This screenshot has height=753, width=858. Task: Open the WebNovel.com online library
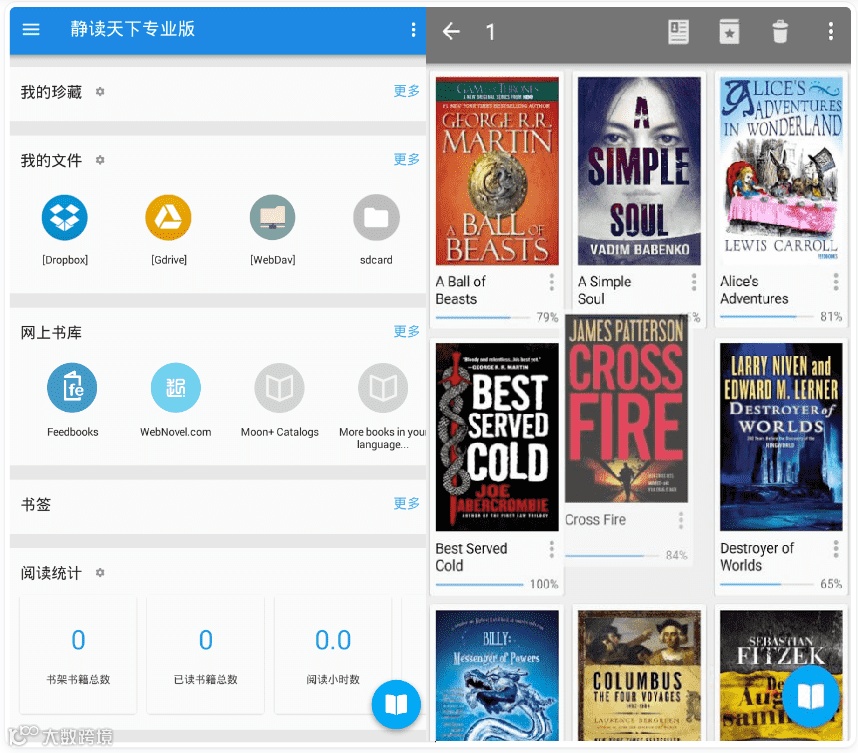coord(176,387)
